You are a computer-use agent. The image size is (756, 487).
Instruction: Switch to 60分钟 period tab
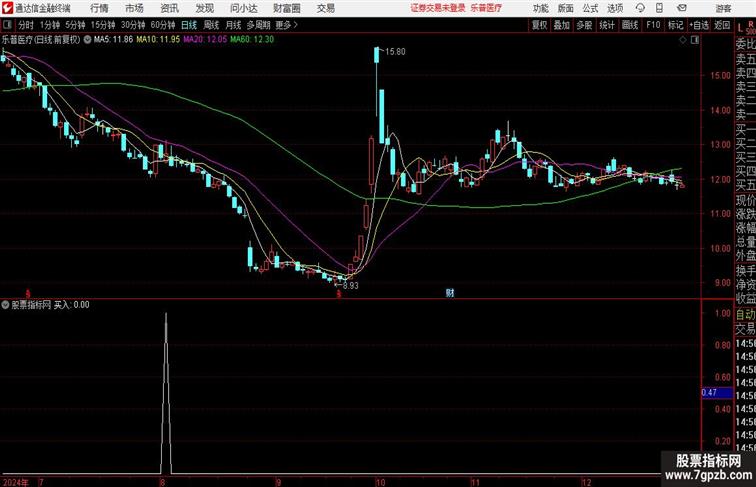pos(163,25)
